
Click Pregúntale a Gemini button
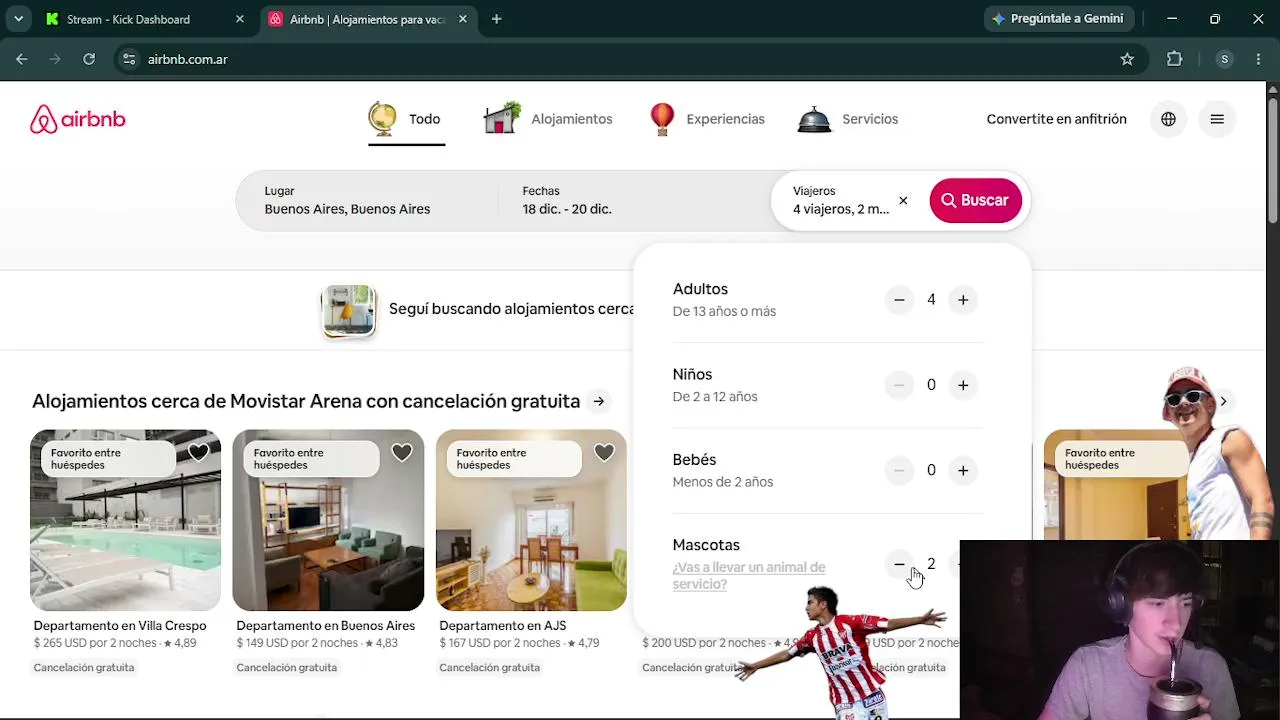[x=1058, y=19]
